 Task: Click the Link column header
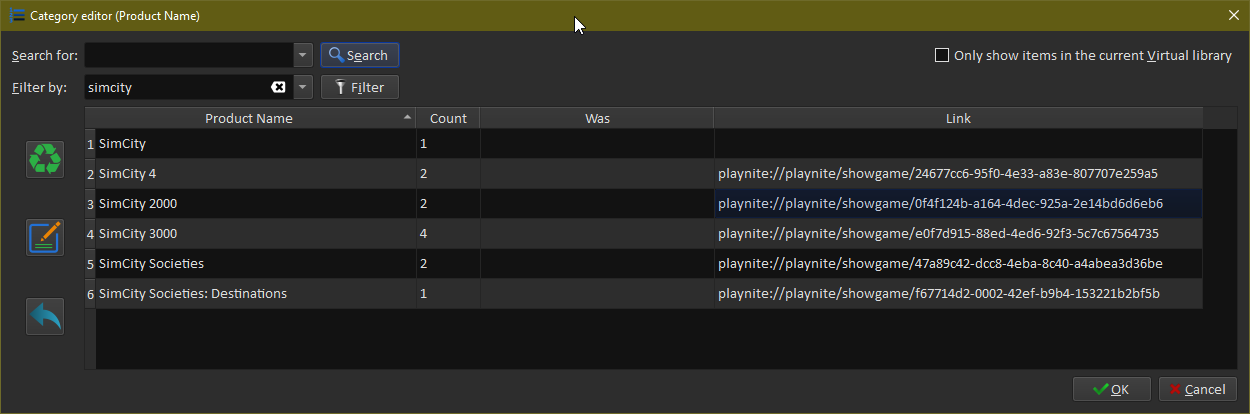(957, 118)
